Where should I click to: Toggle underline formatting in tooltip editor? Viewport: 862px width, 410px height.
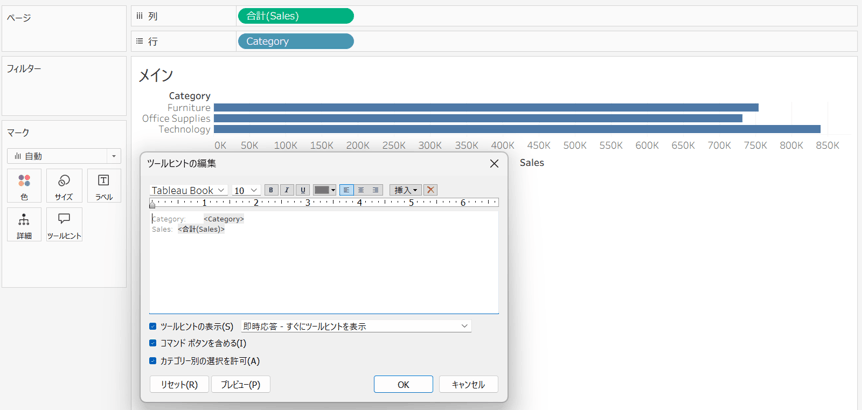click(303, 190)
